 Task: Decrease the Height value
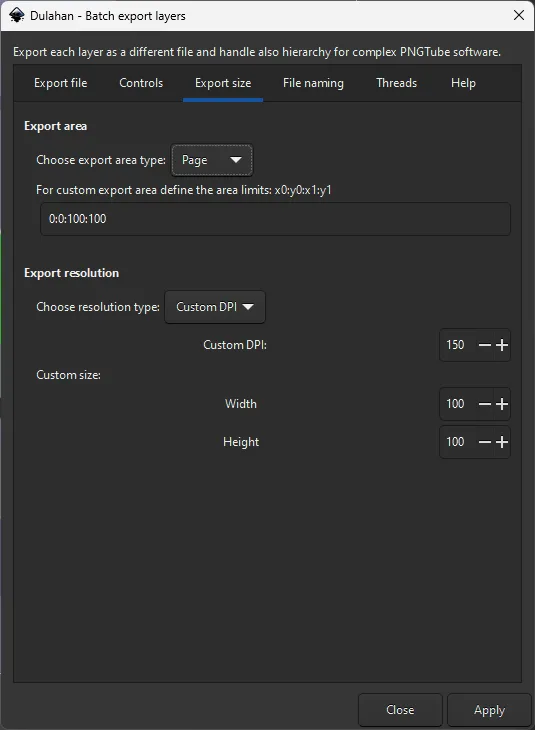[485, 442]
